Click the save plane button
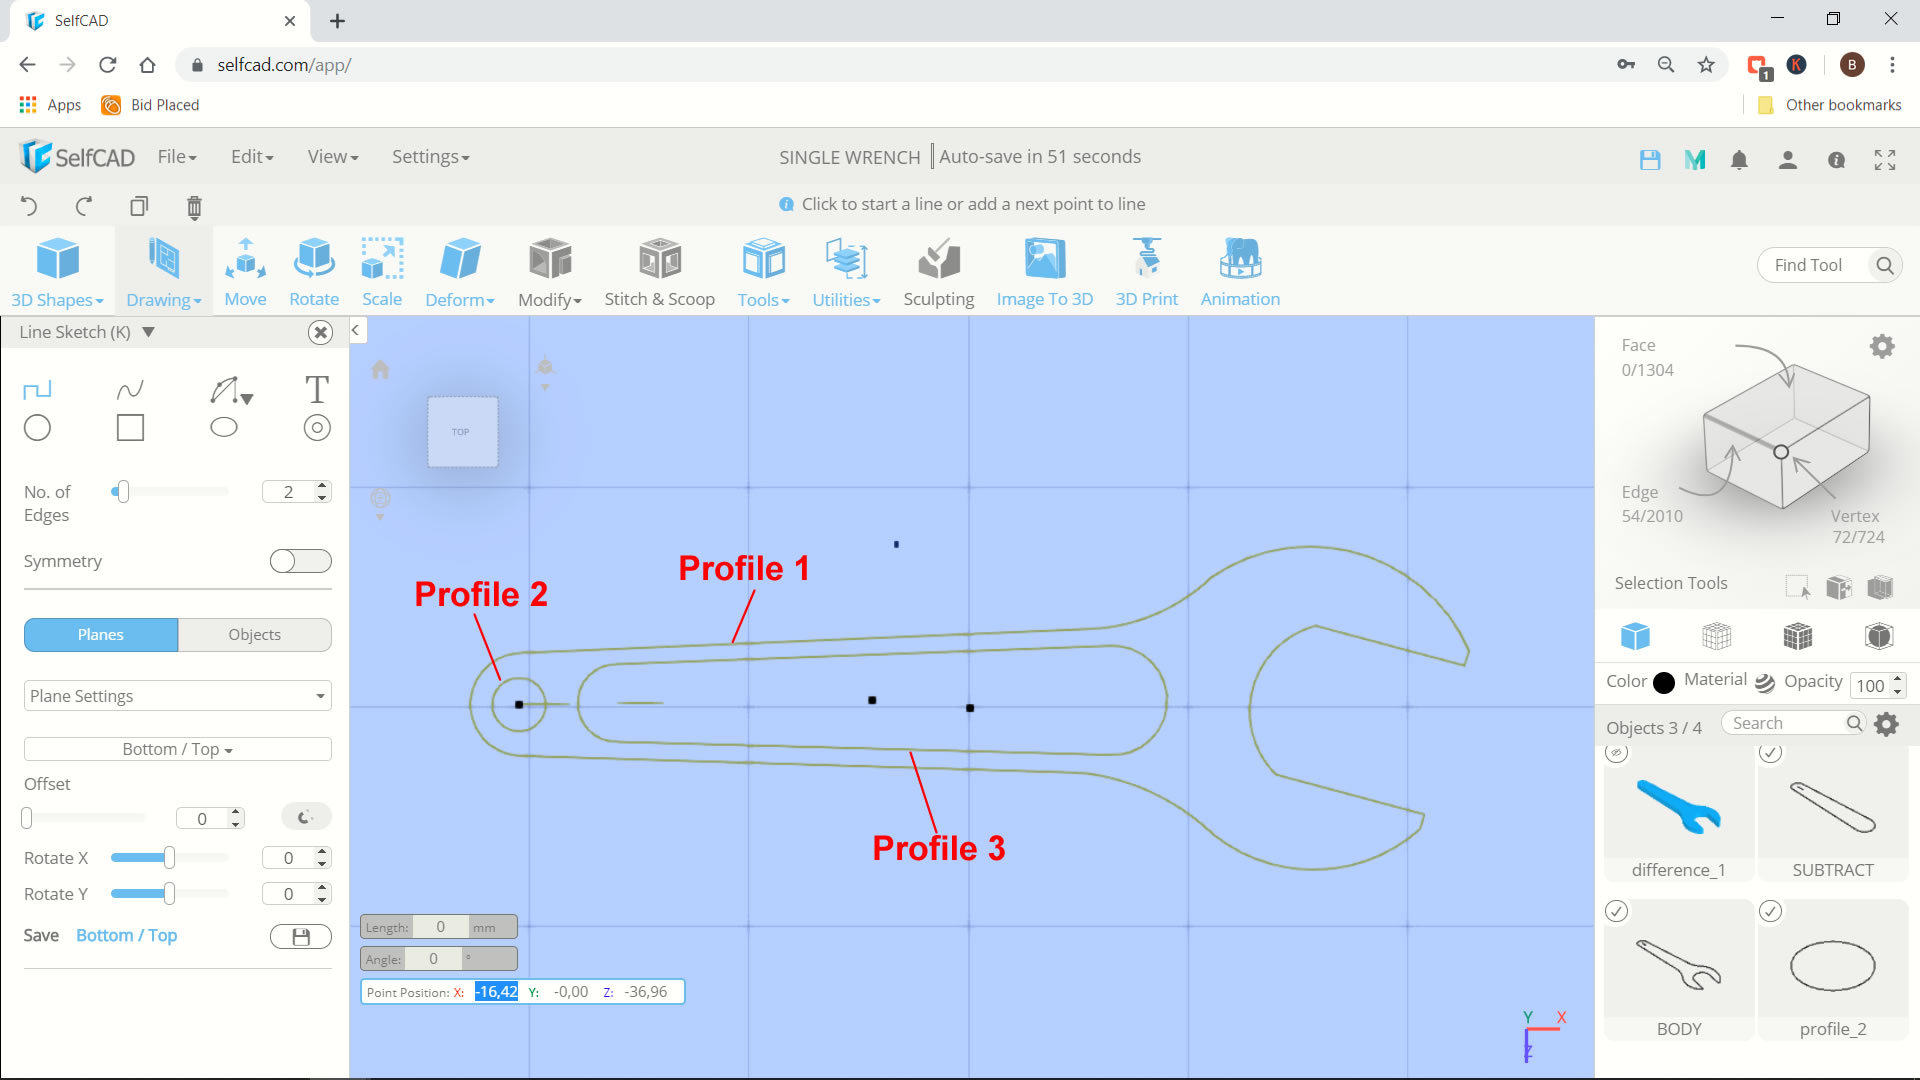This screenshot has height=1080, width=1920. tap(300, 937)
